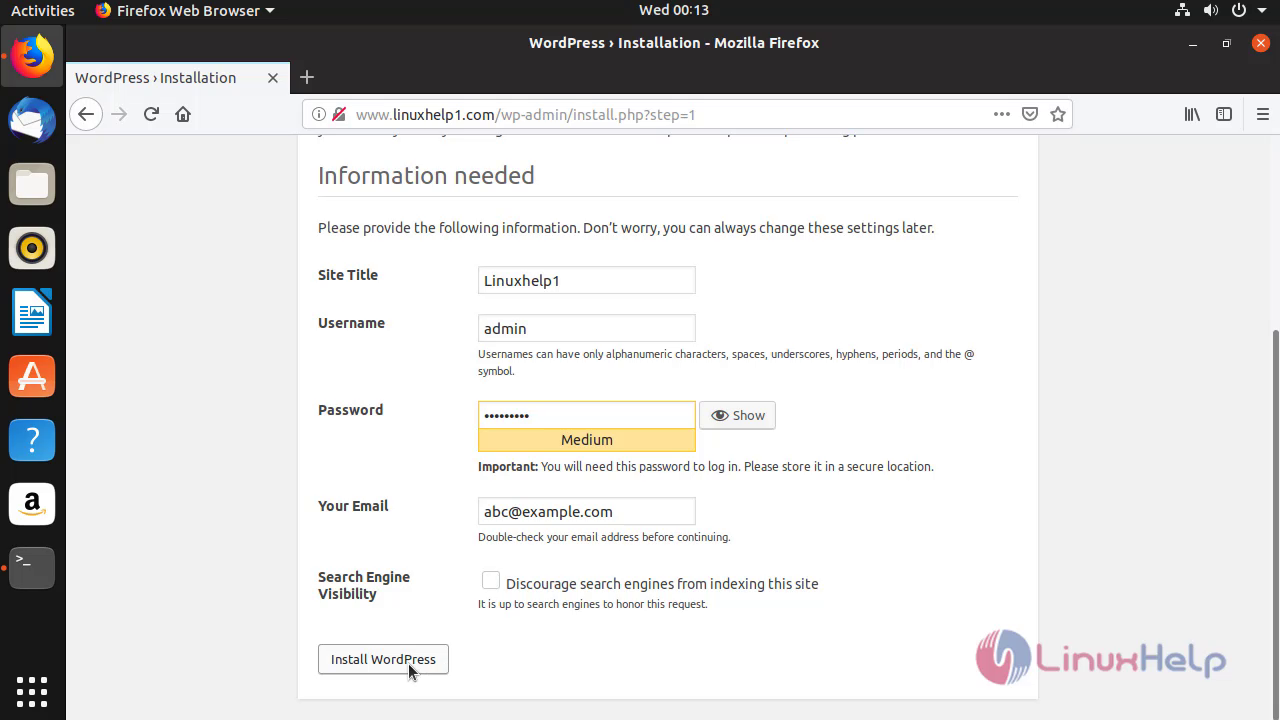This screenshot has height=720, width=1280.
Task: Focus the Site Title field
Action: [x=586, y=280]
